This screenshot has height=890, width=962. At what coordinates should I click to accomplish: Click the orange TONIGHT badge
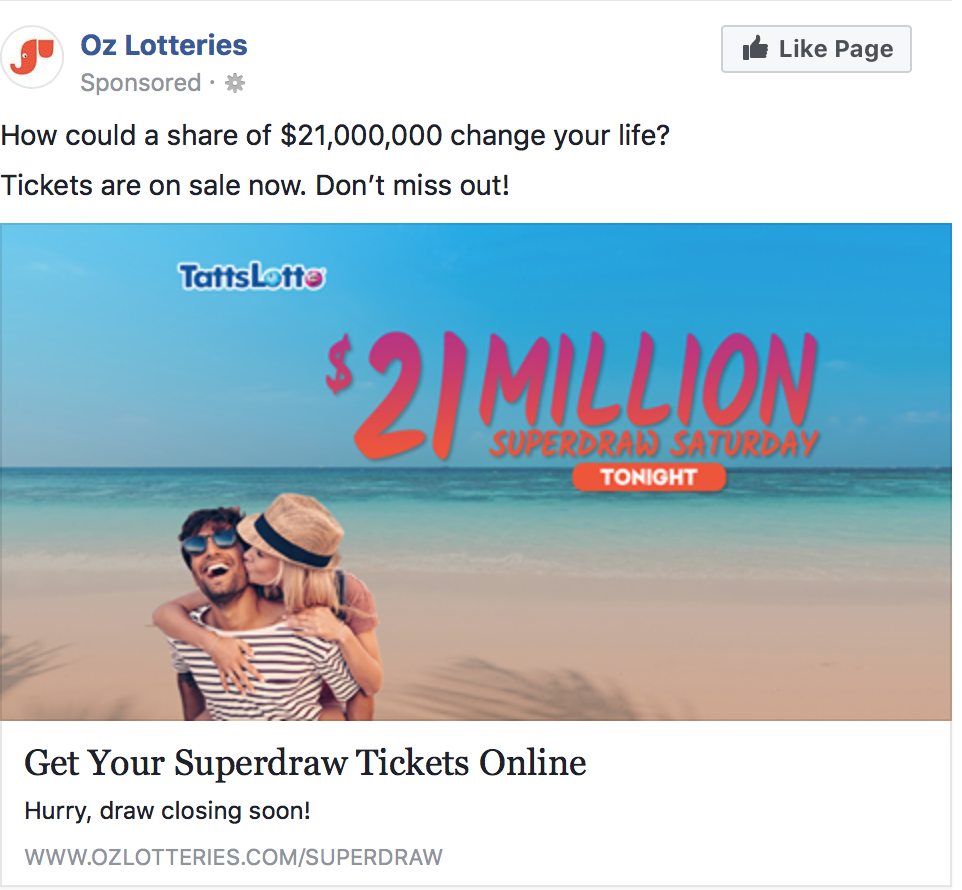coord(648,477)
